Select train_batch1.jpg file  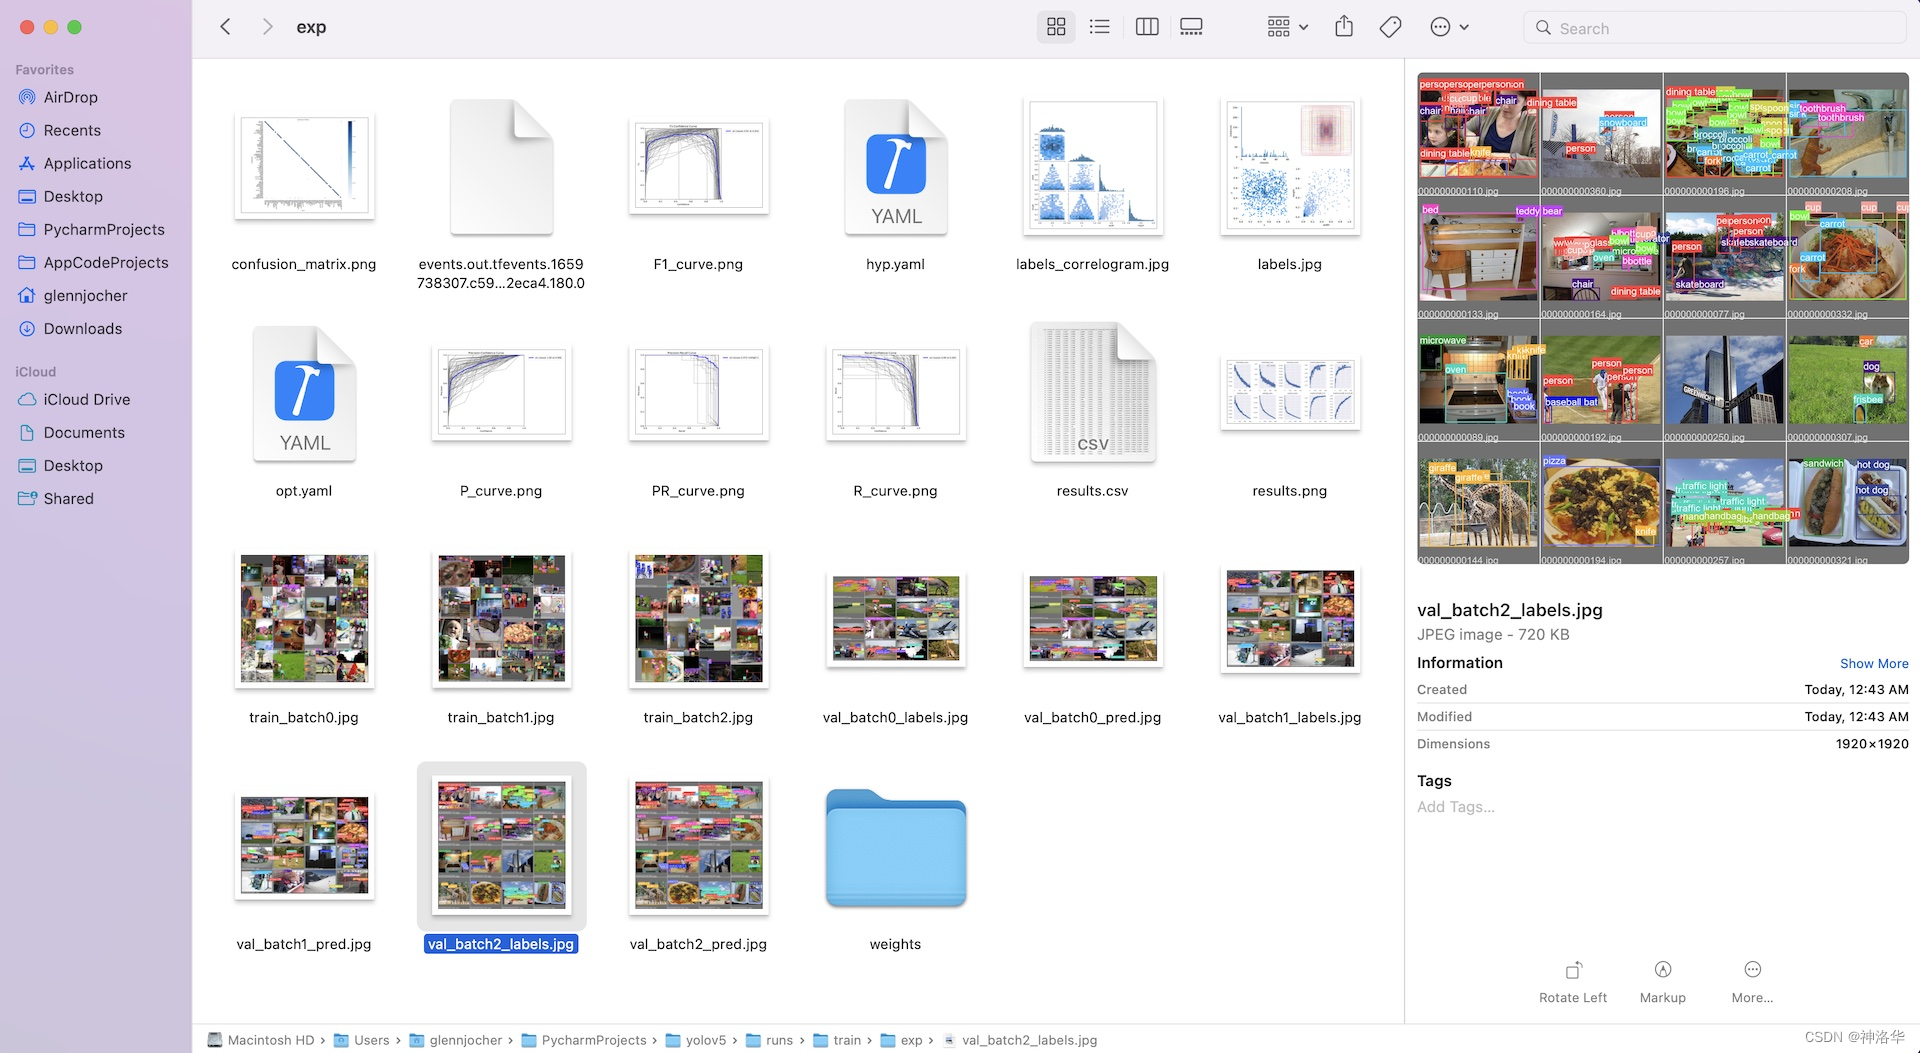click(x=501, y=620)
